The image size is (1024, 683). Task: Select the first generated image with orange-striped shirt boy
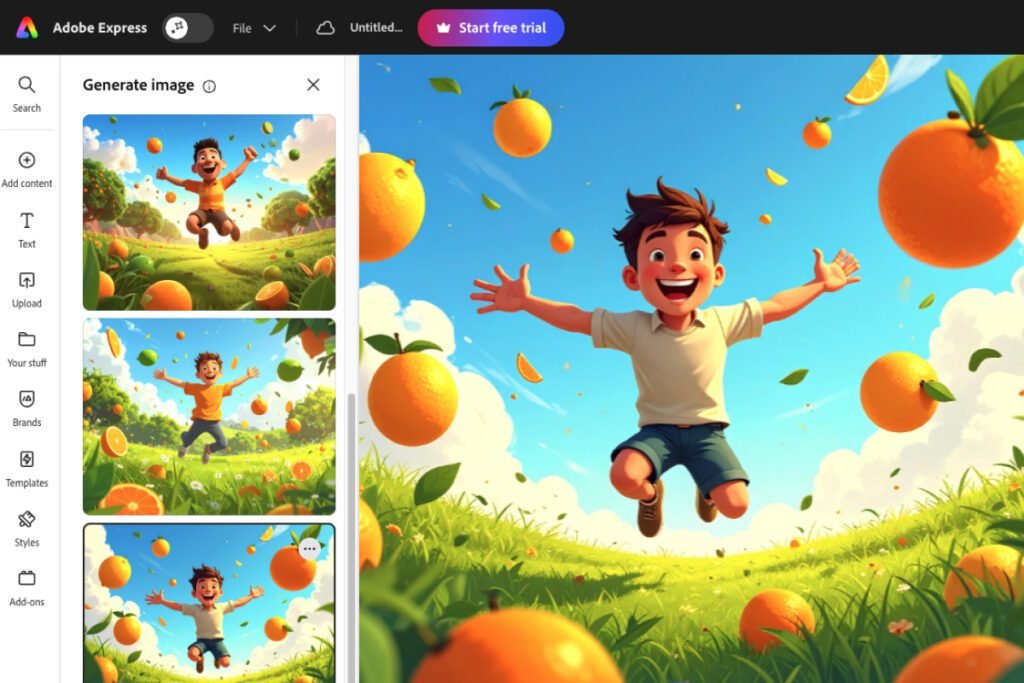pos(209,212)
